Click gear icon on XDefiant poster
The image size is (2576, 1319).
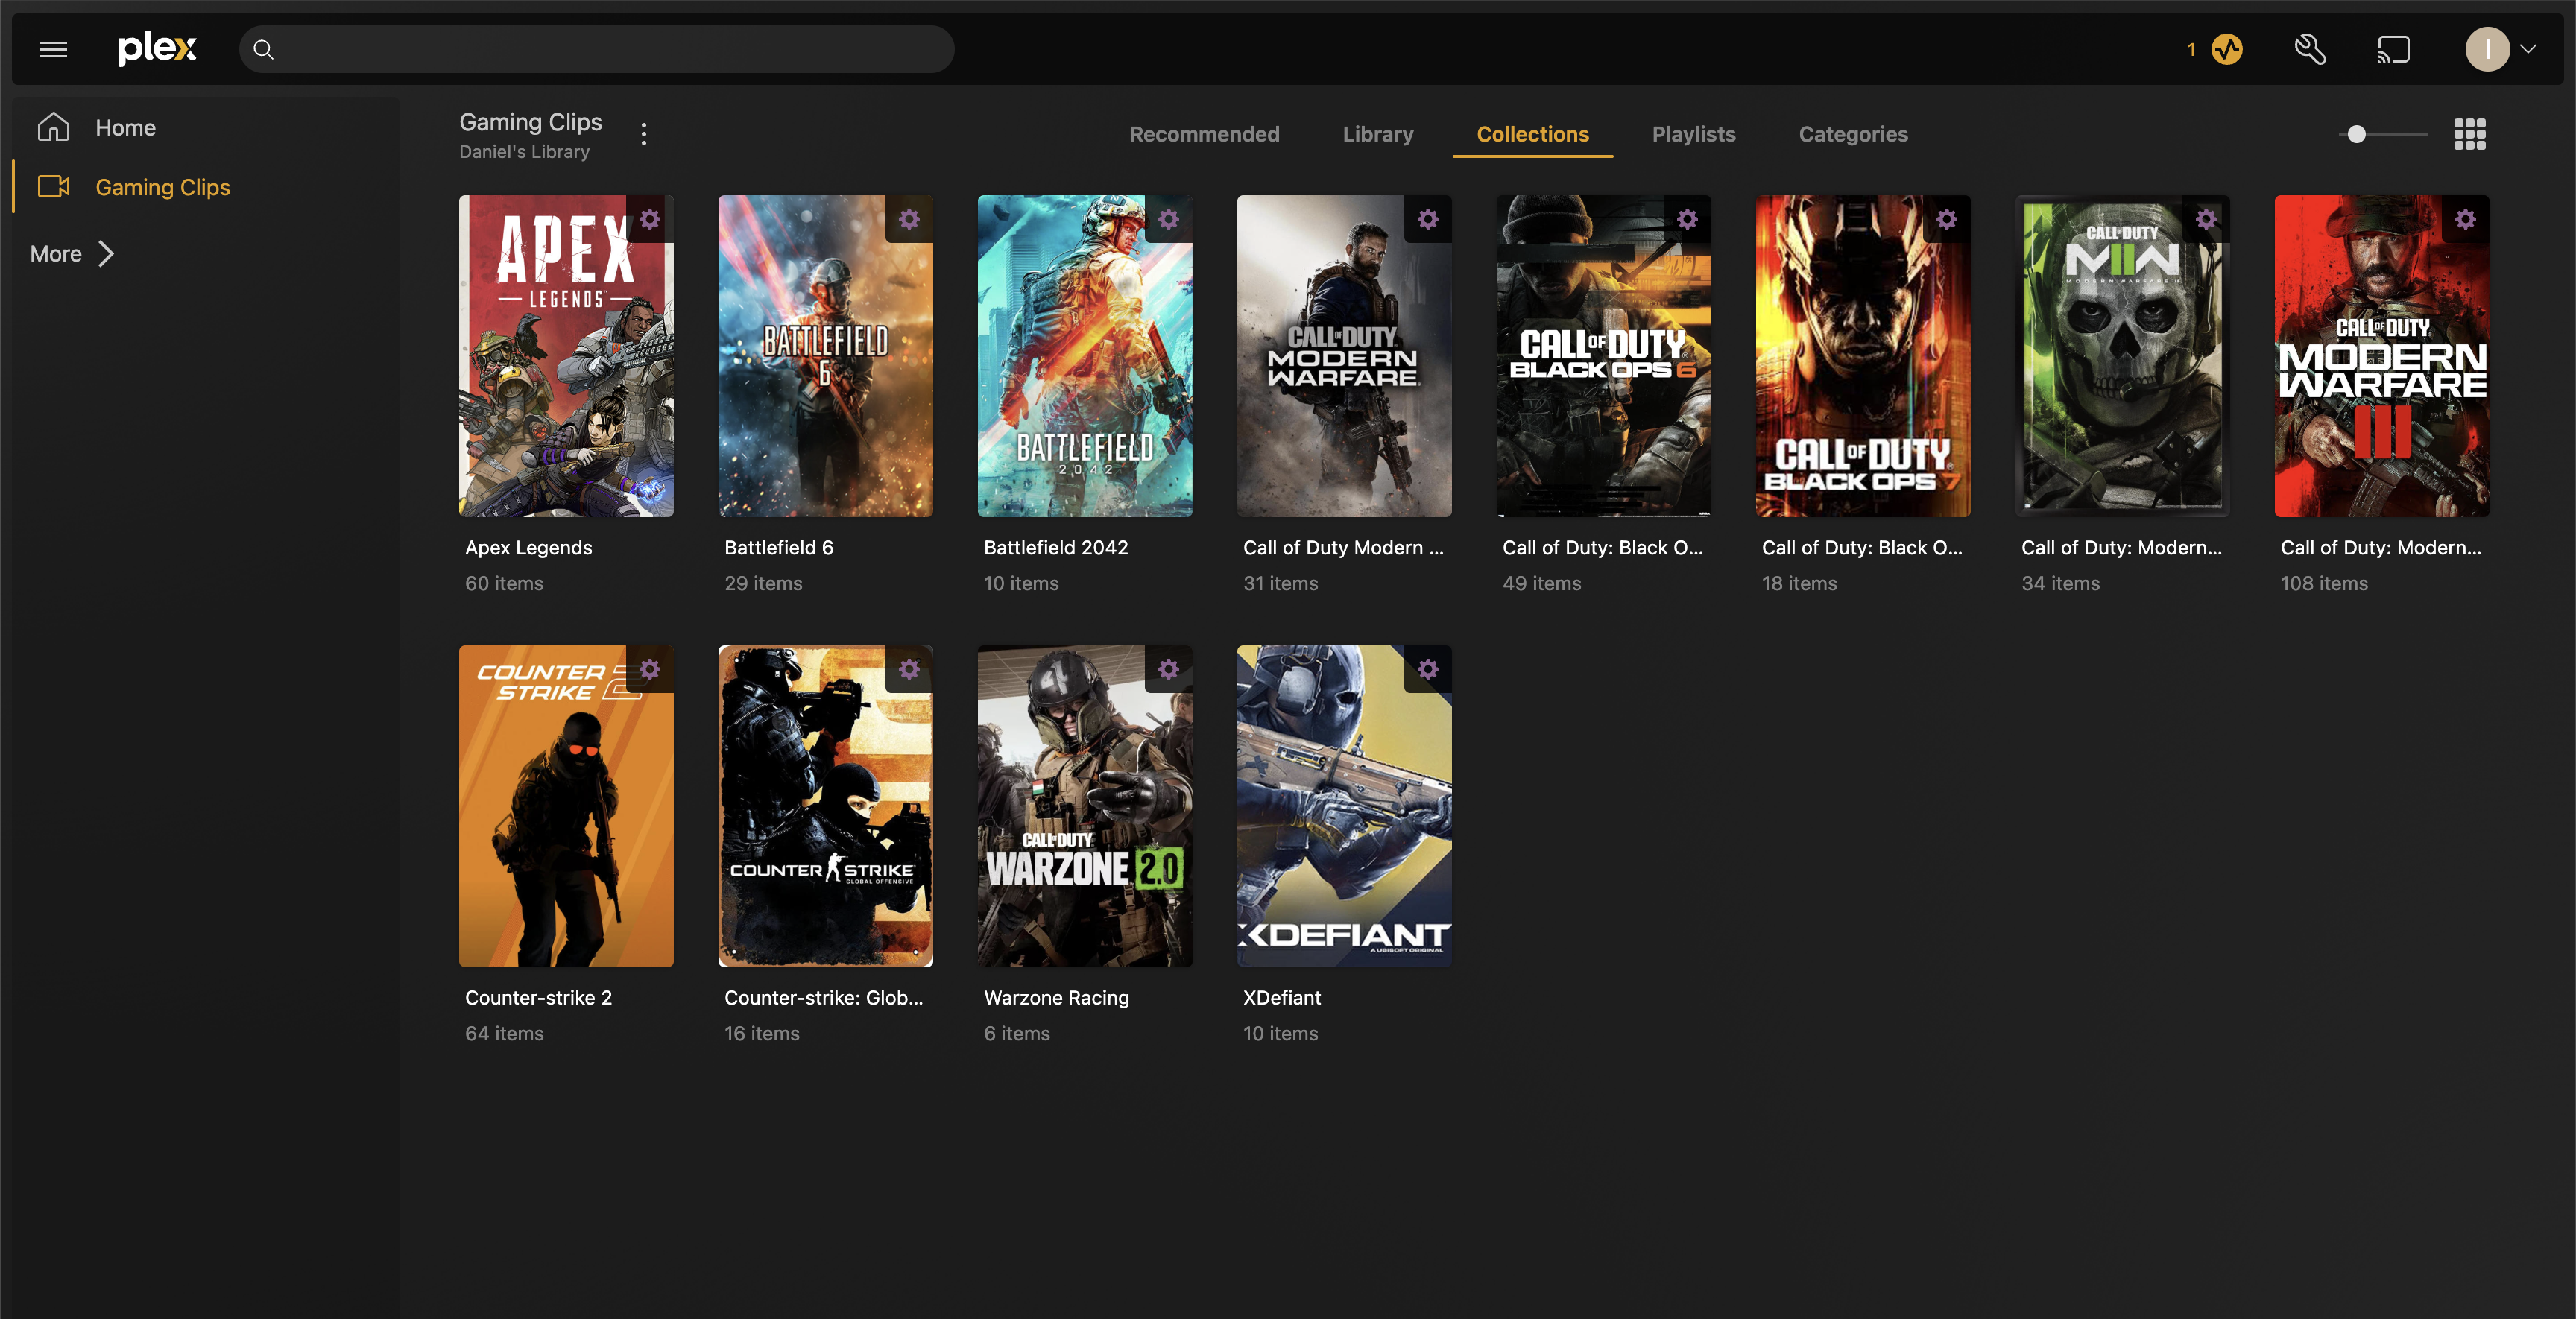tap(1428, 669)
